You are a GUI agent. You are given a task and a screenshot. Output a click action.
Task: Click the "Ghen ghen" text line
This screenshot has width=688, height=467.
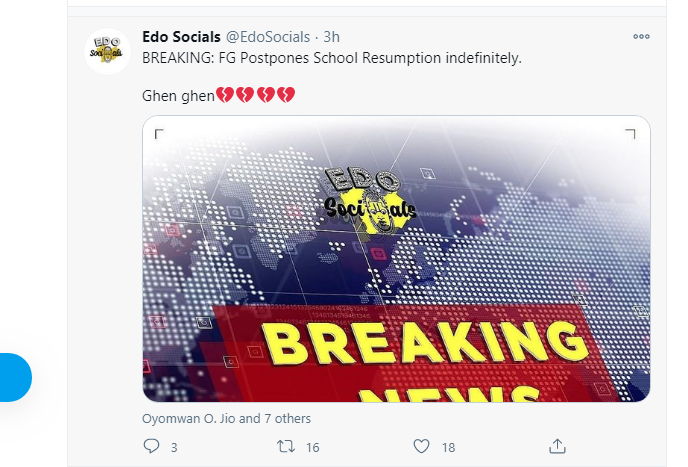click(178, 95)
